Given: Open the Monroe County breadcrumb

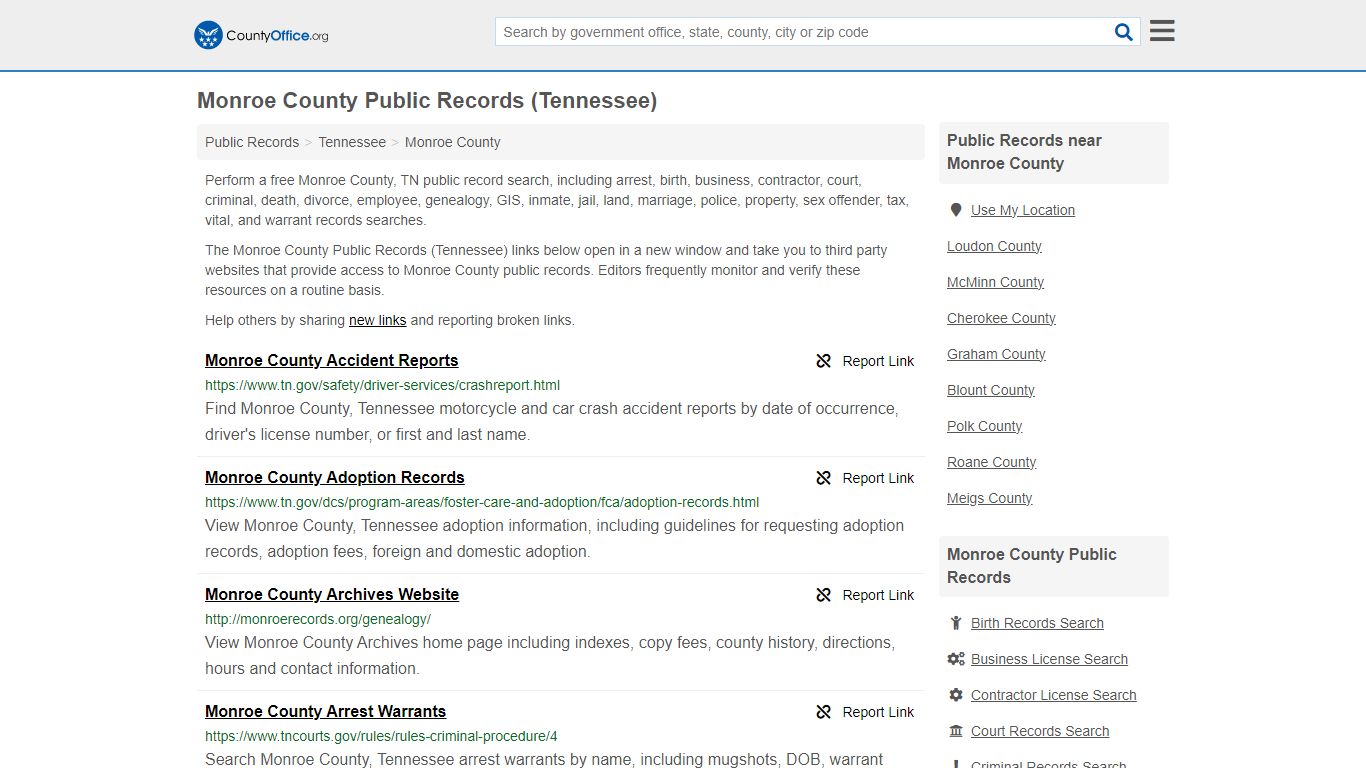Looking at the screenshot, I should (452, 142).
